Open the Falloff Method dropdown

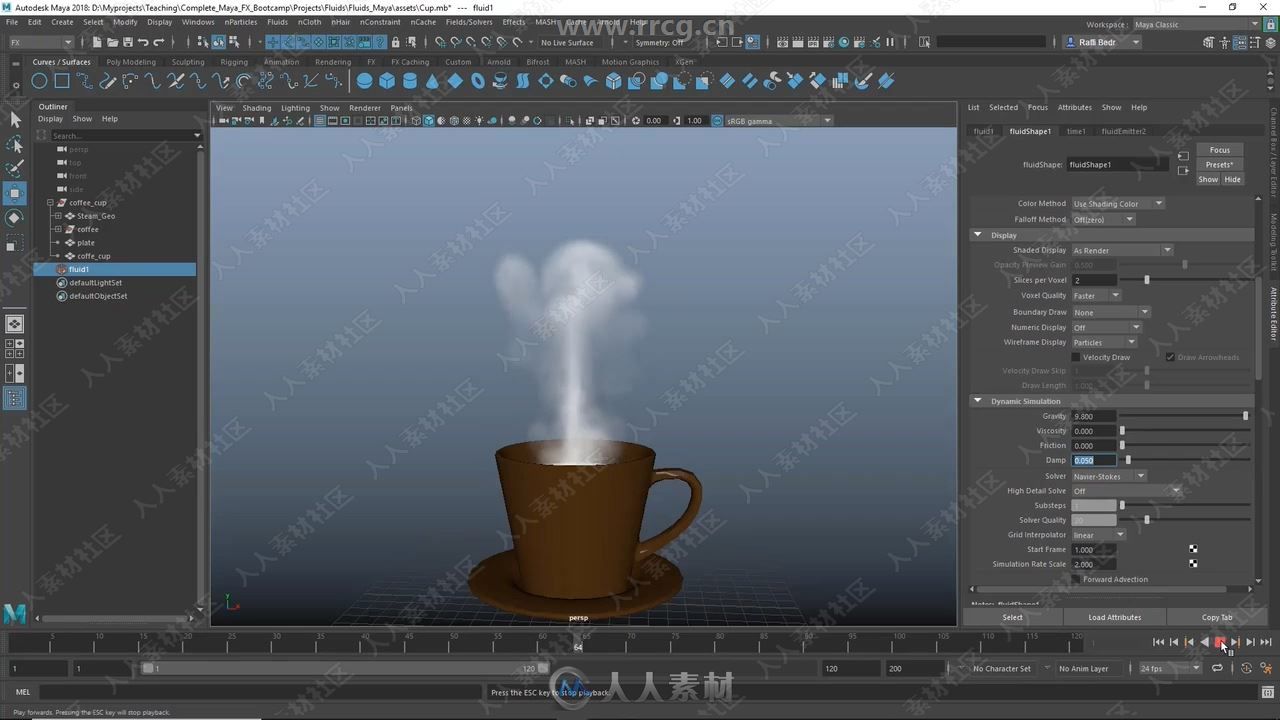[x=1103, y=219]
